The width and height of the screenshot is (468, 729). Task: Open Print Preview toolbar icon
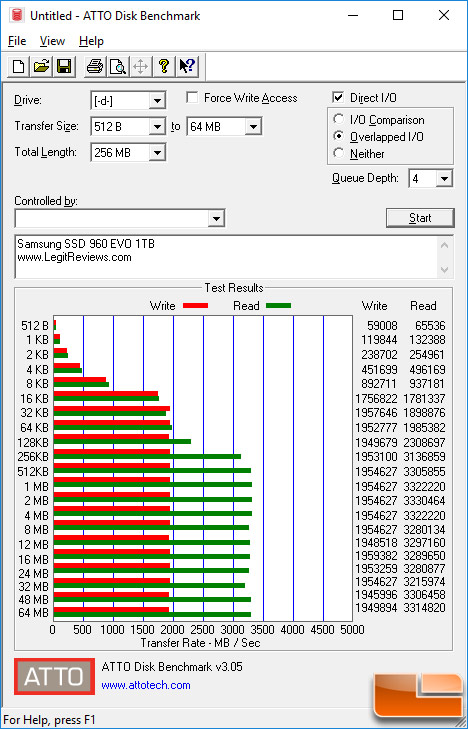pos(118,66)
